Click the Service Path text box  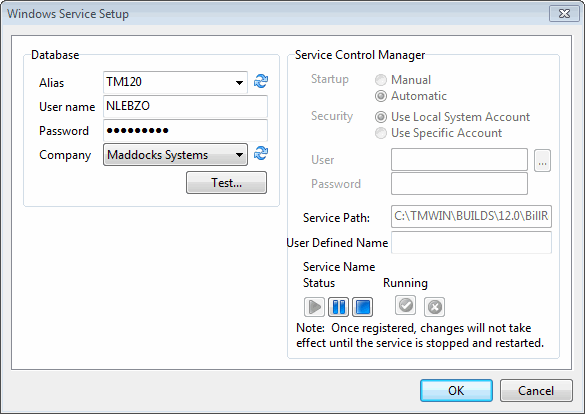pos(471,216)
